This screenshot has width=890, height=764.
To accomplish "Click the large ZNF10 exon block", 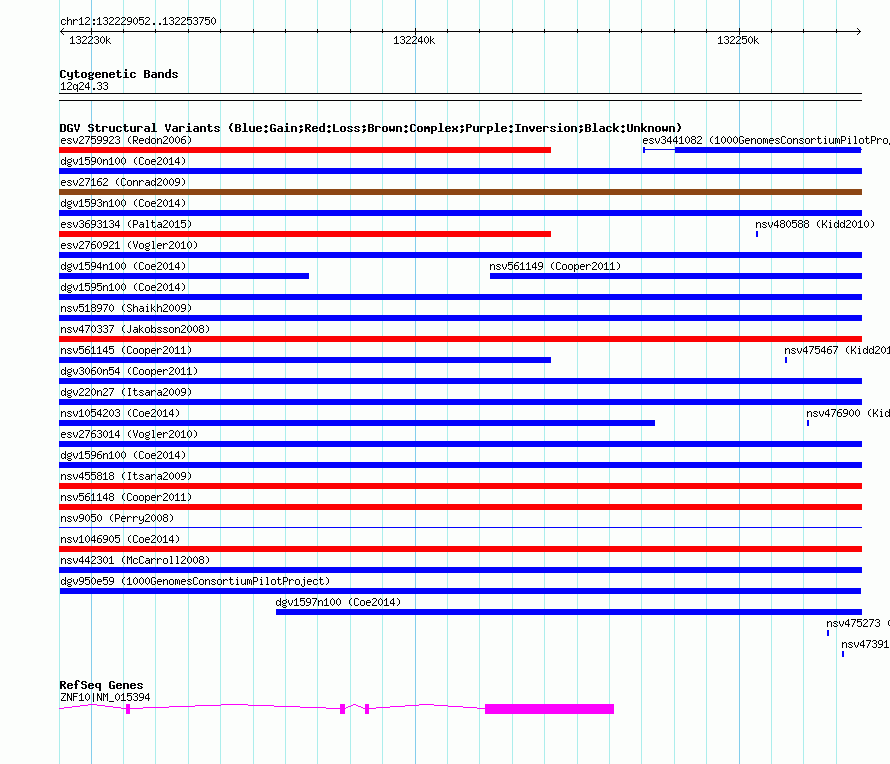I will pyautogui.click(x=549, y=709).
